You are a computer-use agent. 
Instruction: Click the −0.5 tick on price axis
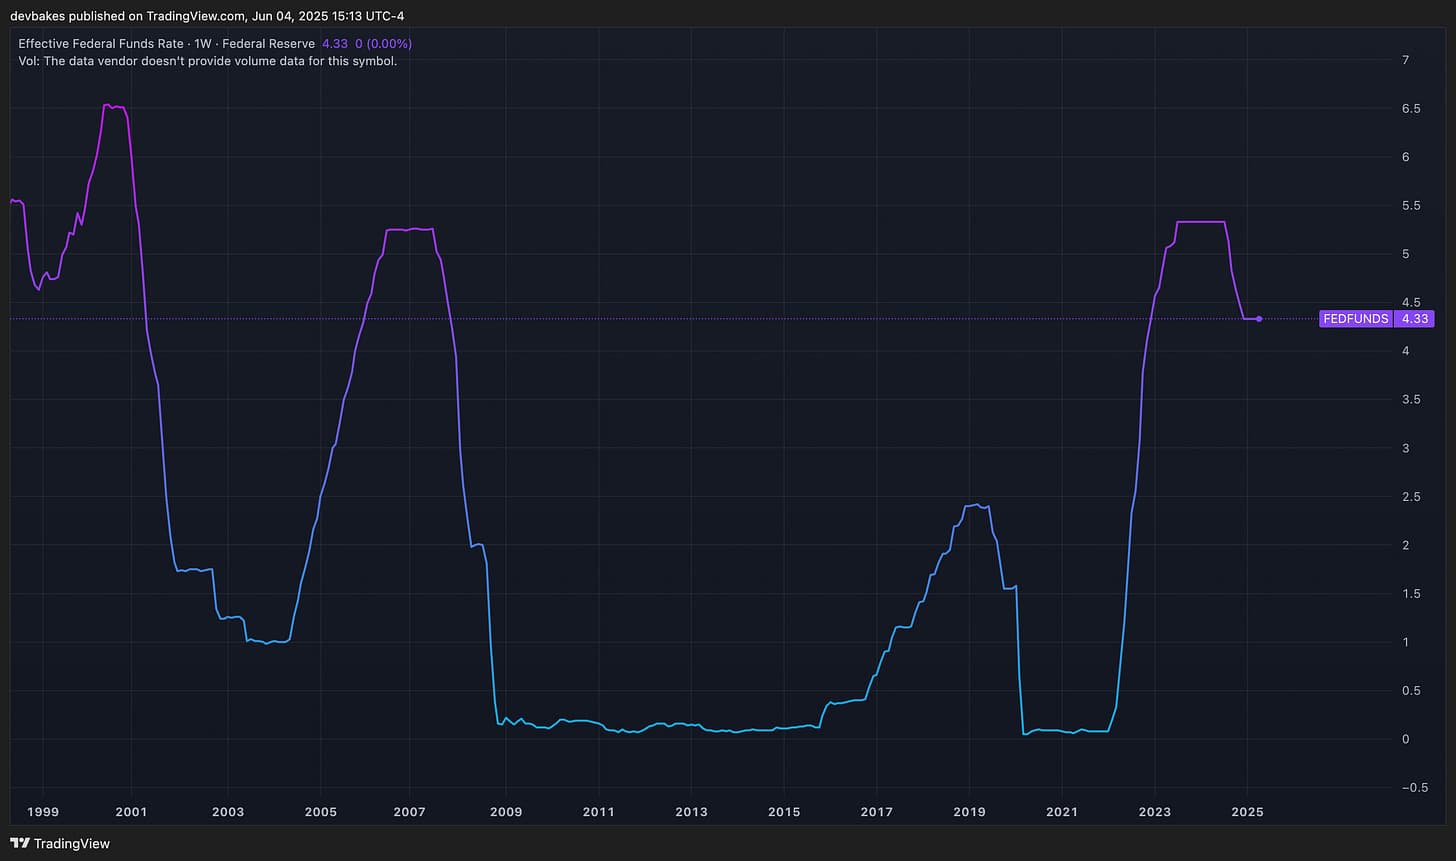coord(1415,788)
